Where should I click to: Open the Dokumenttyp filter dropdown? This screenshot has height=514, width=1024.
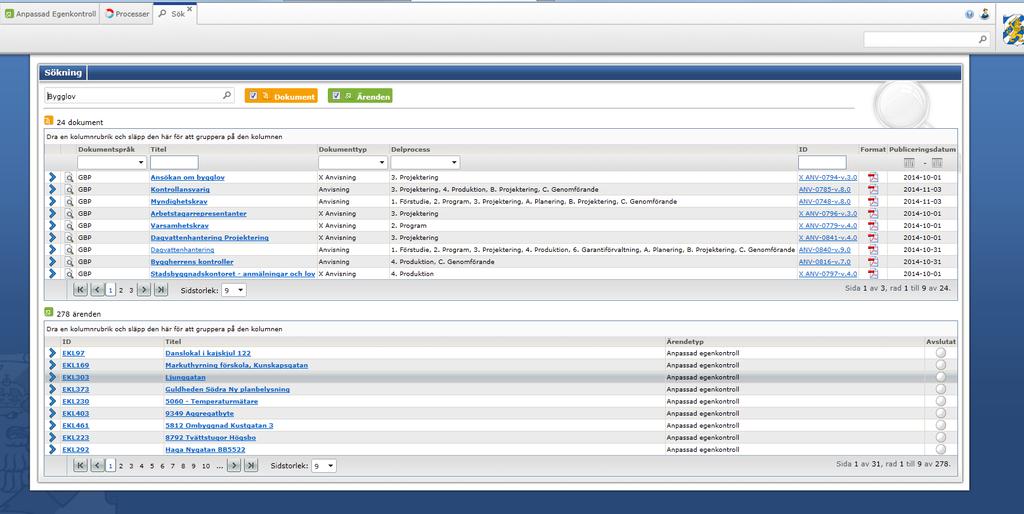353,163
